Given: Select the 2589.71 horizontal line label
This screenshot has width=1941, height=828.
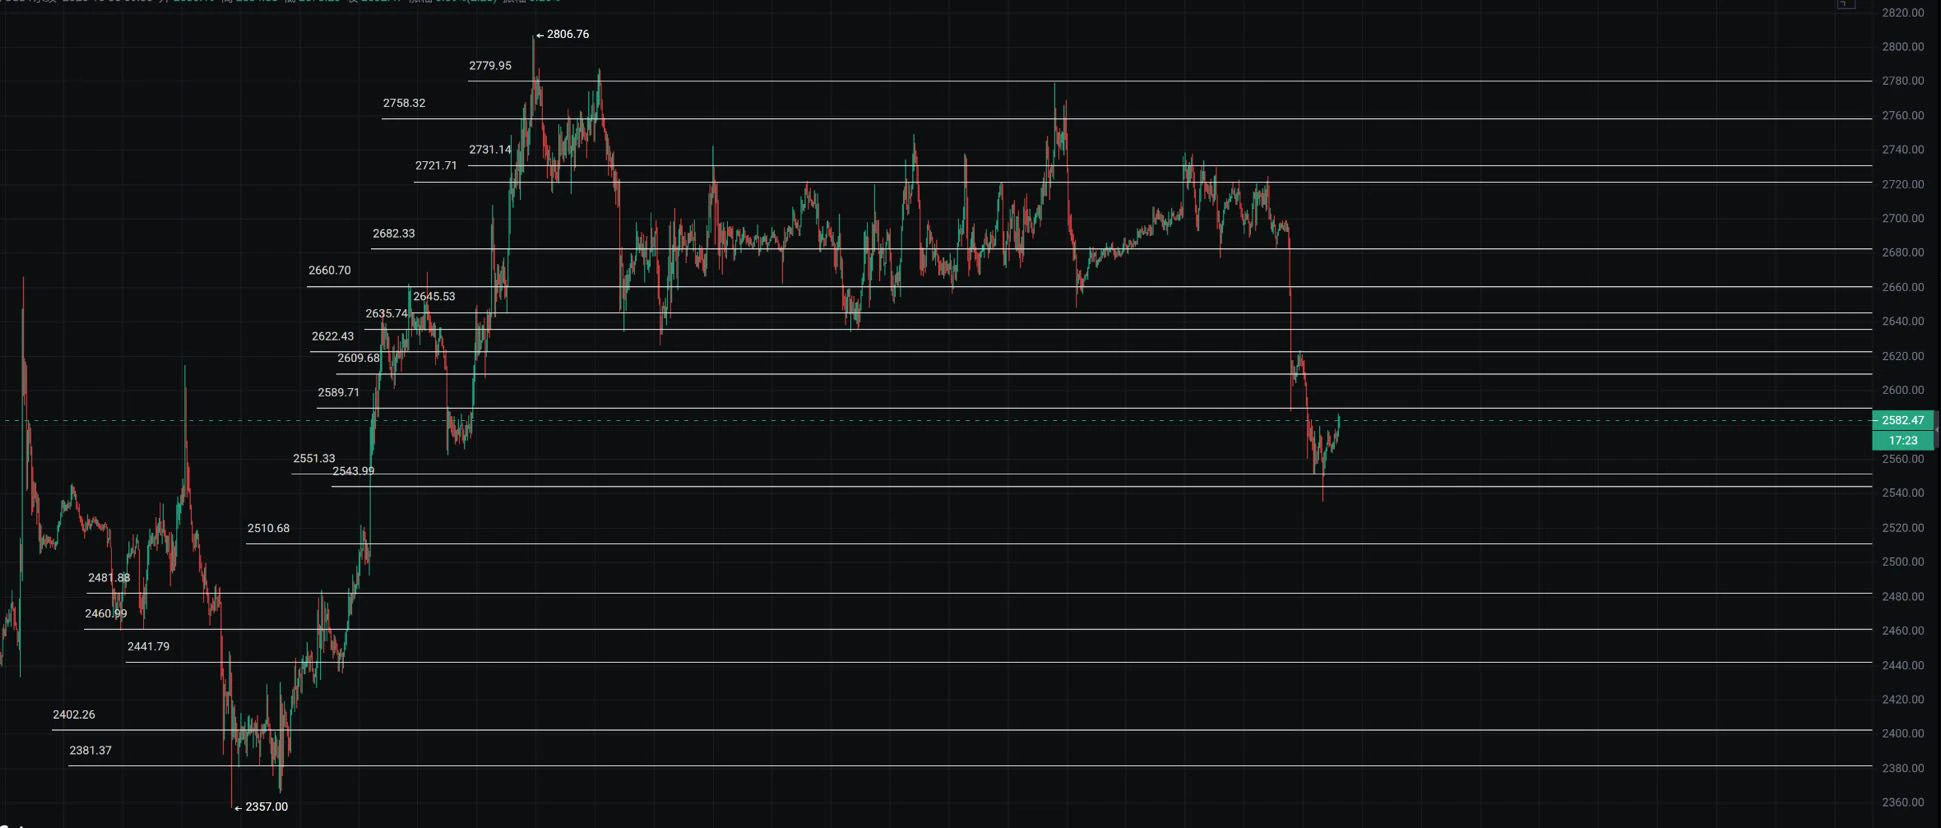Looking at the screenshot, I should 338,393.
